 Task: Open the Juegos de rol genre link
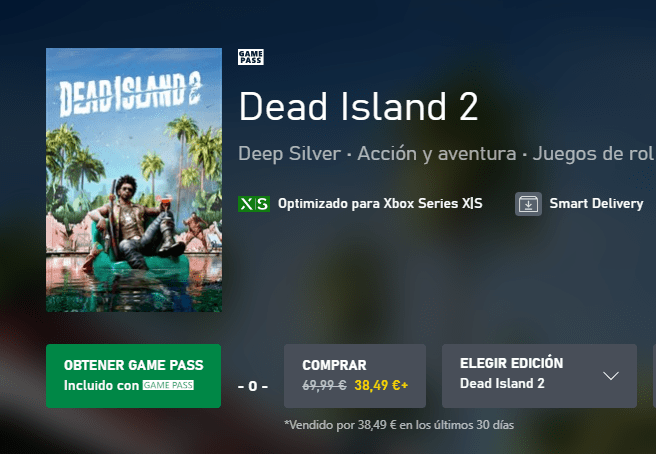593,154
